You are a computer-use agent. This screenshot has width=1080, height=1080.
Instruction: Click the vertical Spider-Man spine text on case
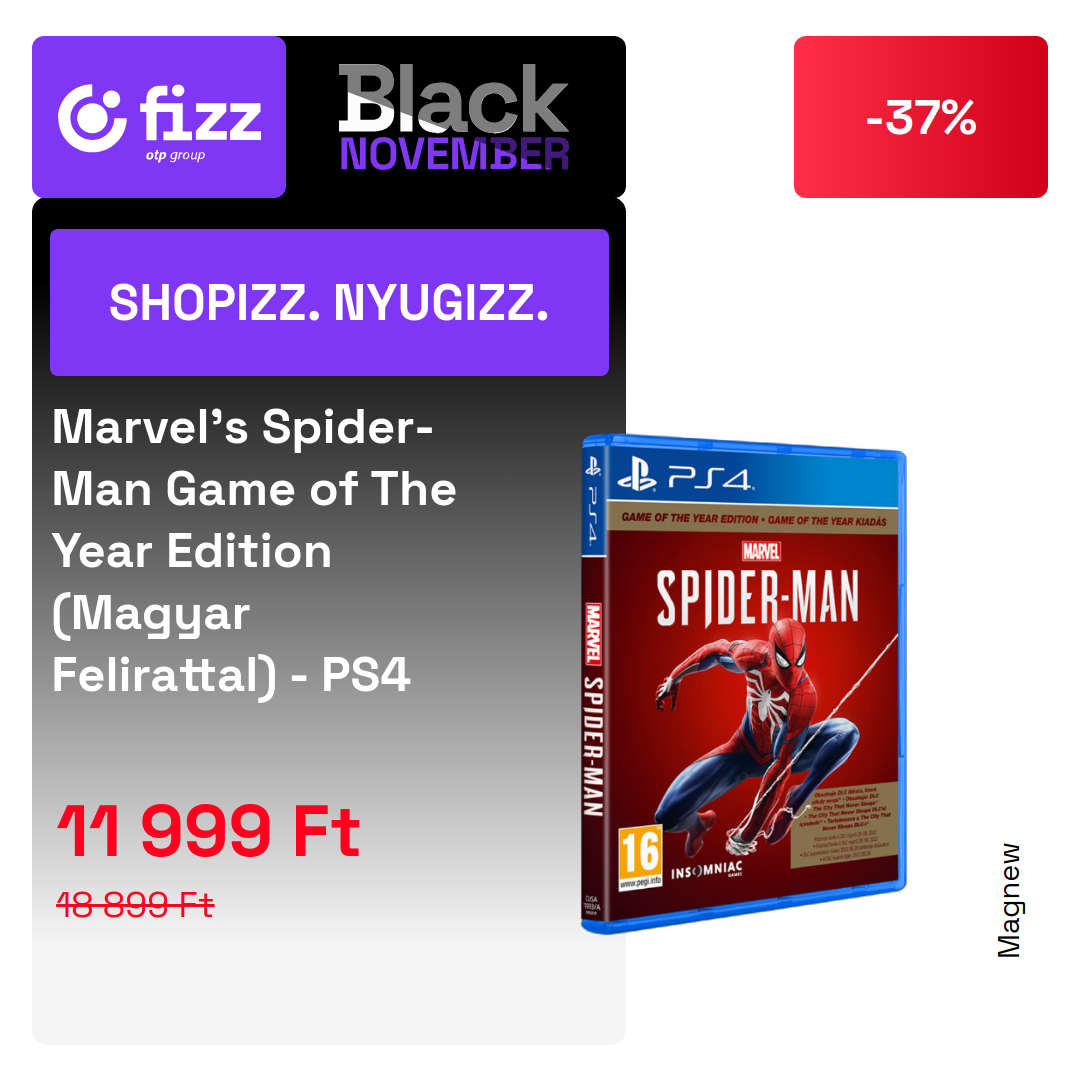click(x=593, y=747)
